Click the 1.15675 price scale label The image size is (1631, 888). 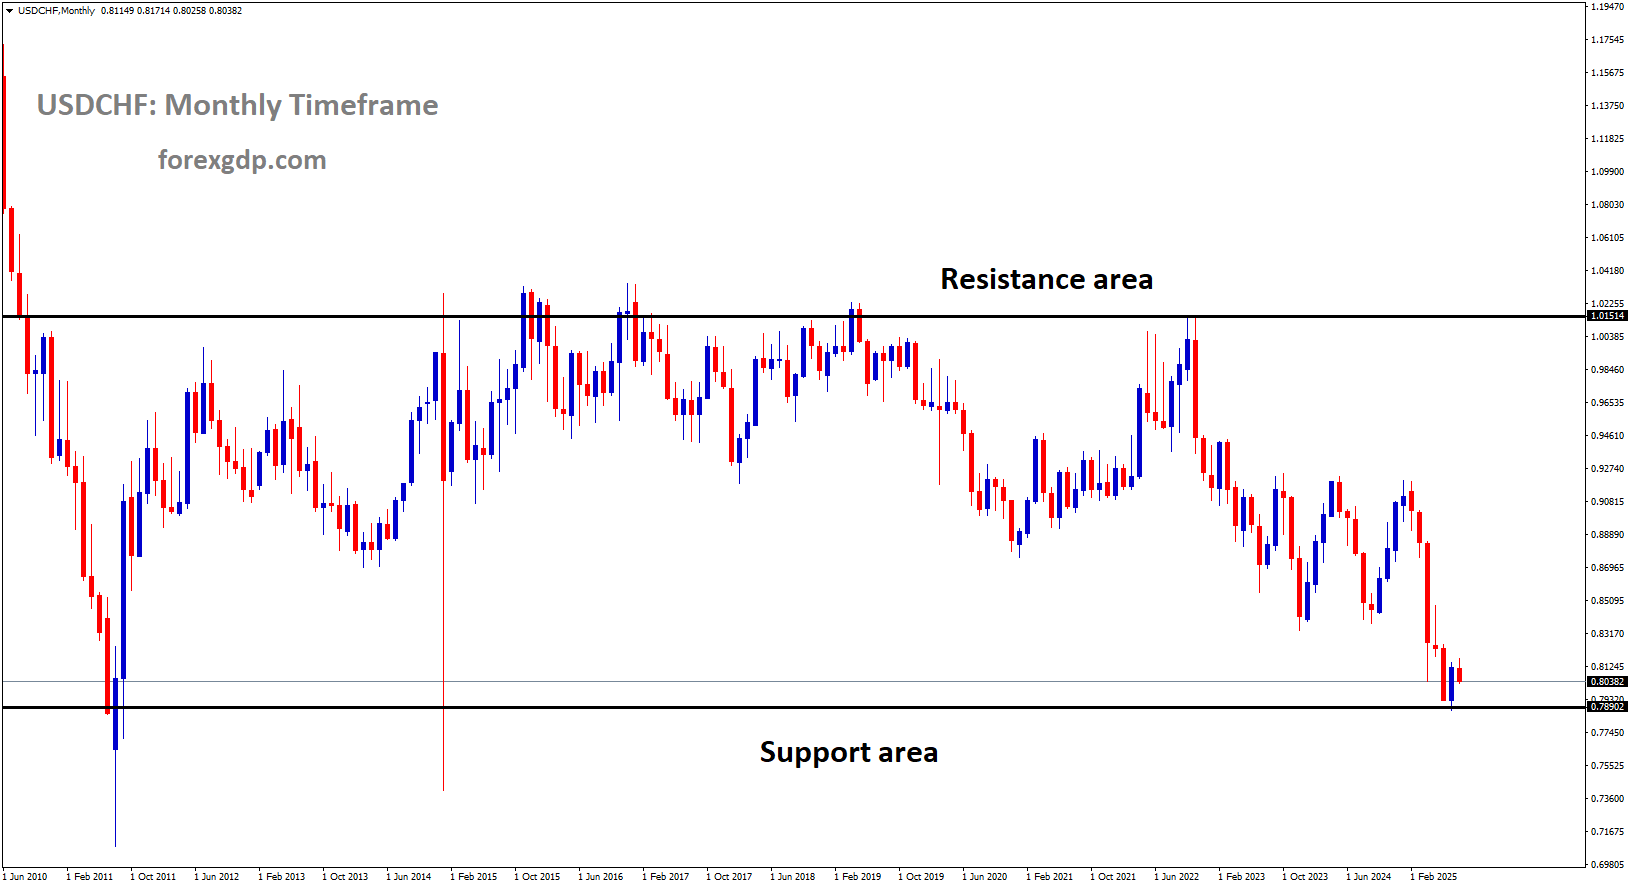click(1607, 73)
